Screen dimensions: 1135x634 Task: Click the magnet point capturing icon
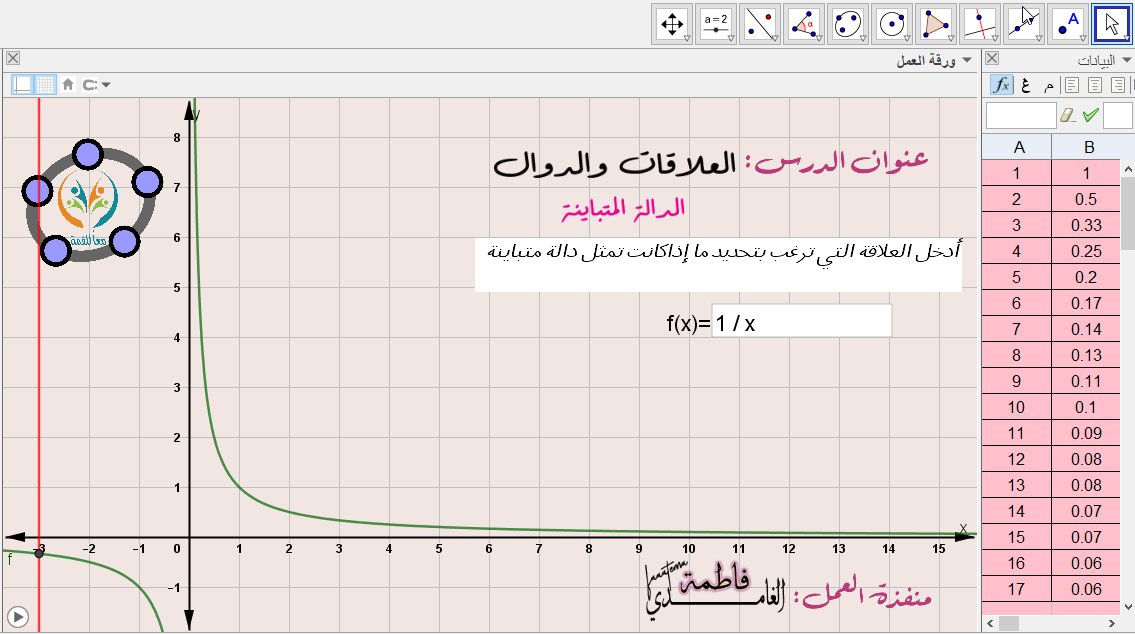[90, 85]
